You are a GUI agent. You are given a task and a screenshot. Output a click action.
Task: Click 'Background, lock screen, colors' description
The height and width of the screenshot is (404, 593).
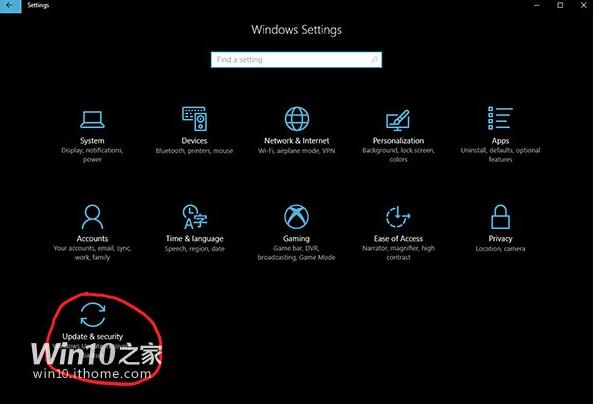pos(398,155)
